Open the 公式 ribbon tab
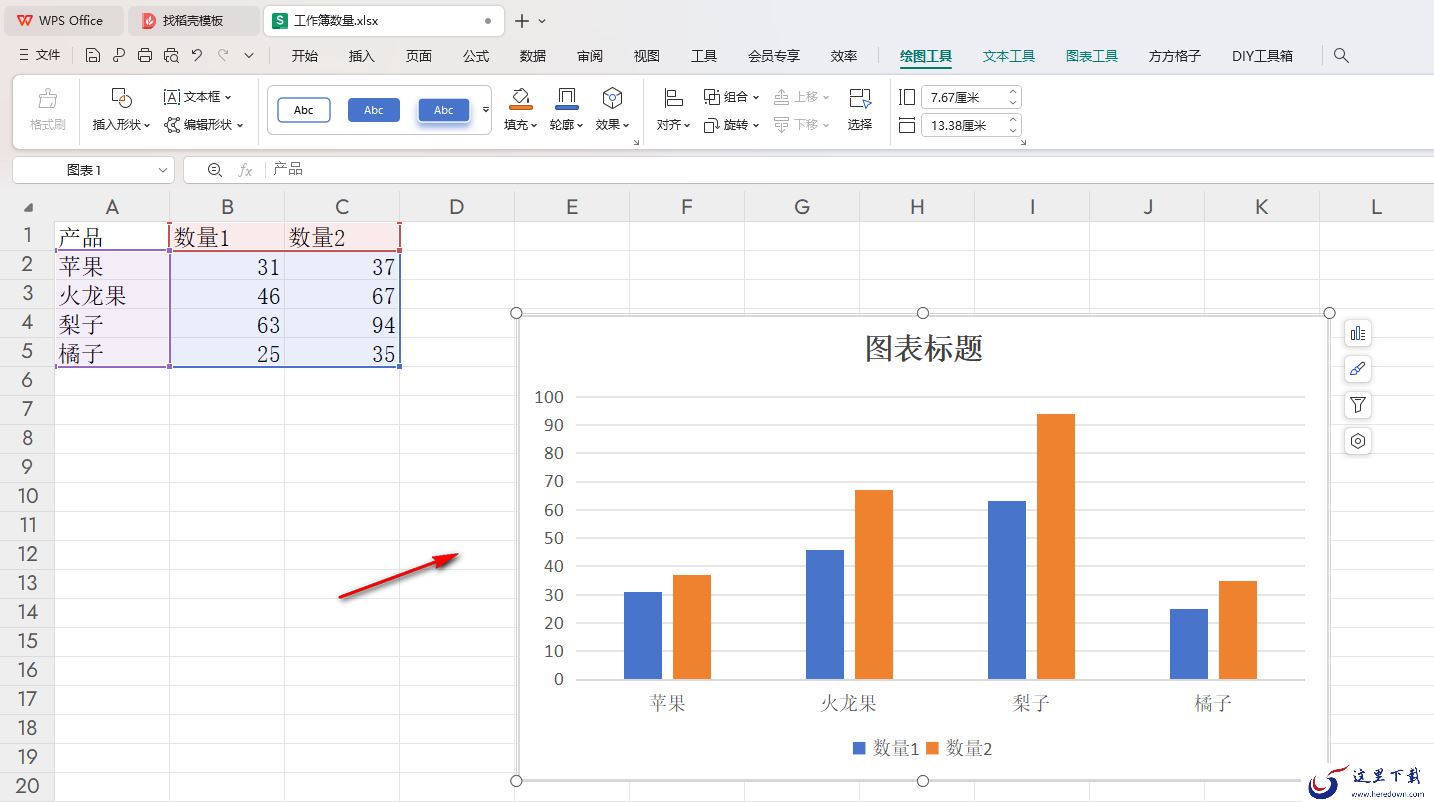Image resolution: width=1434 pixels, height=802 pixels. tap(476, 56)
